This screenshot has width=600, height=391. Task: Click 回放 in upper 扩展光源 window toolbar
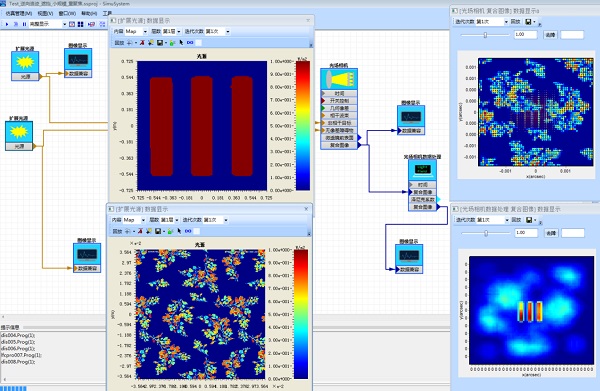click(119, 43)
